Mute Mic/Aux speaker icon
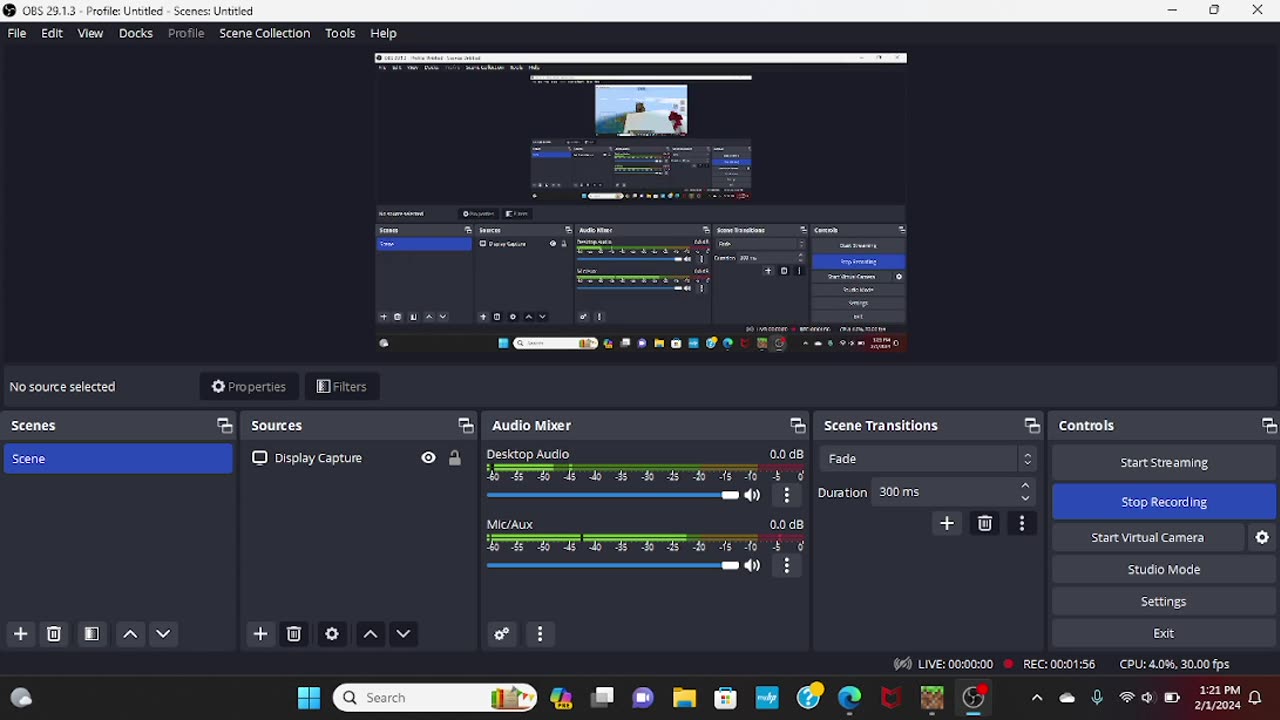The width and height of the screenshot is (1280, 720). click(752, 566)
